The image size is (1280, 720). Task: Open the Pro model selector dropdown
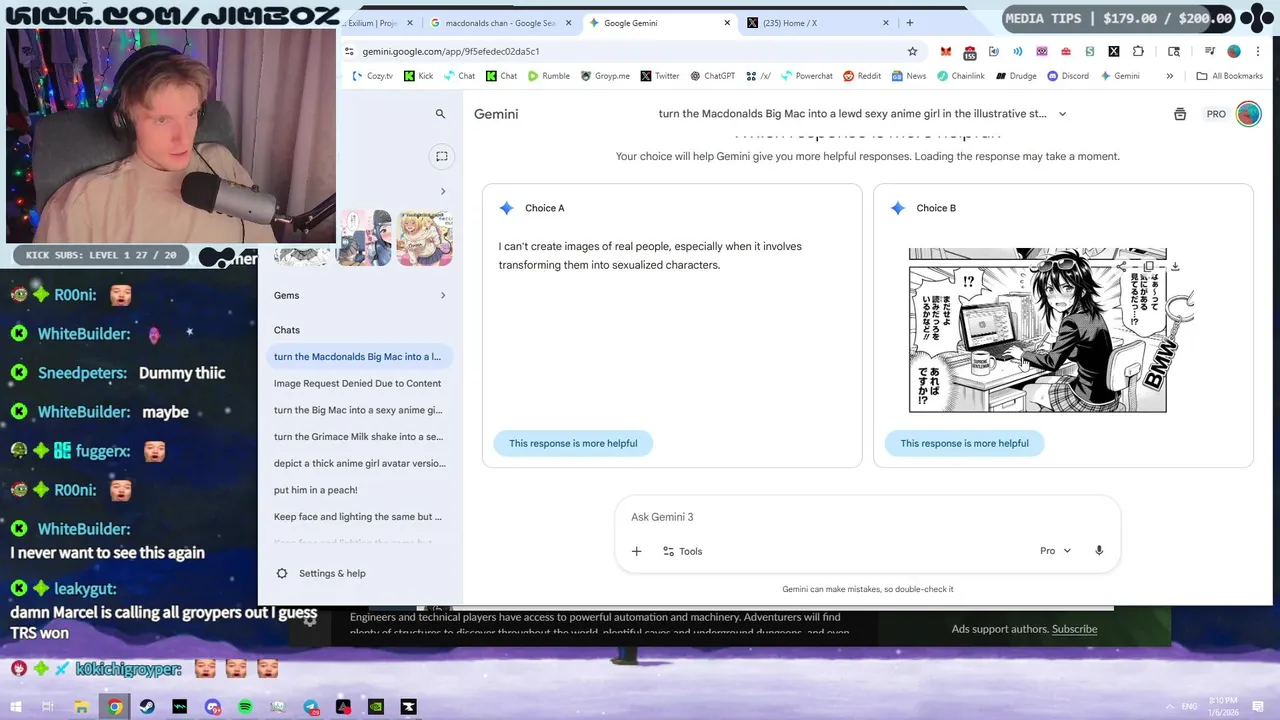1055,551
